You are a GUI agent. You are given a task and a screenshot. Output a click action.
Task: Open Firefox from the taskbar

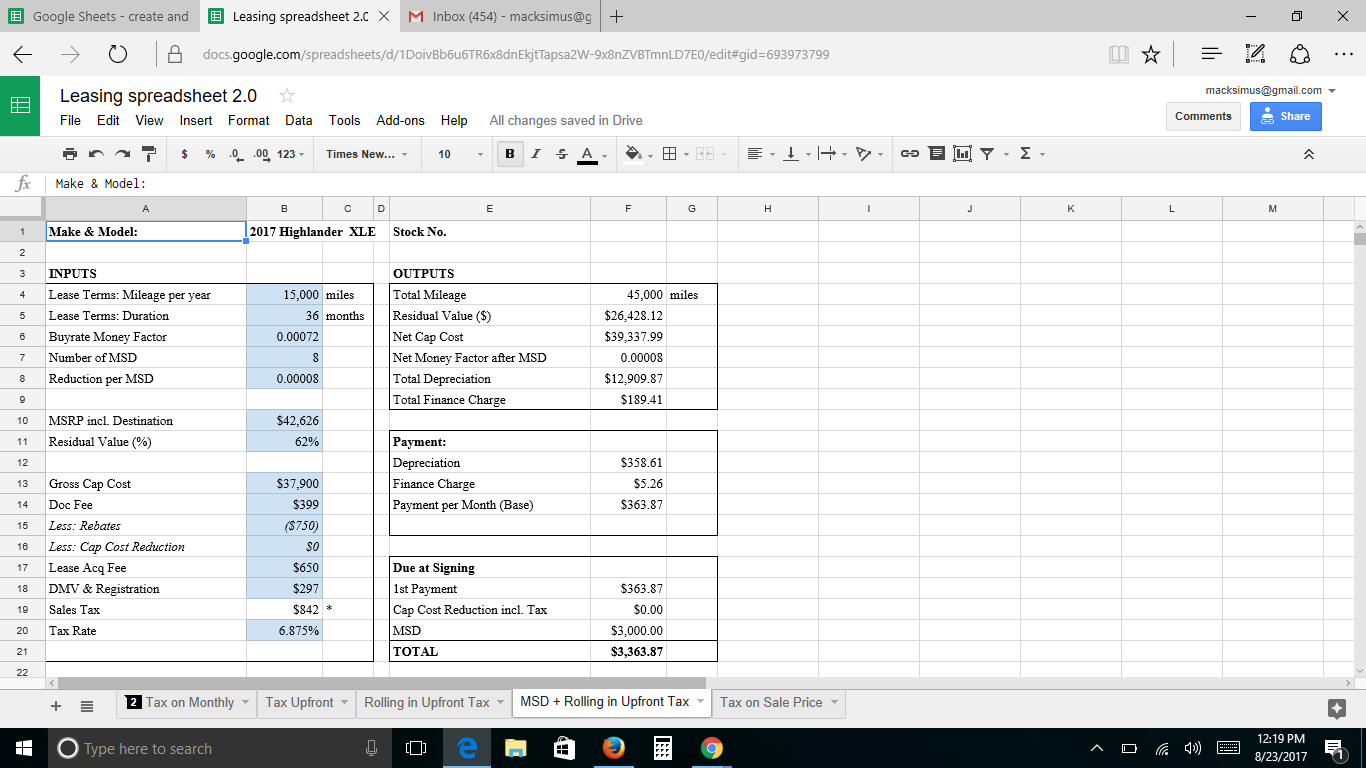point(613,748)
